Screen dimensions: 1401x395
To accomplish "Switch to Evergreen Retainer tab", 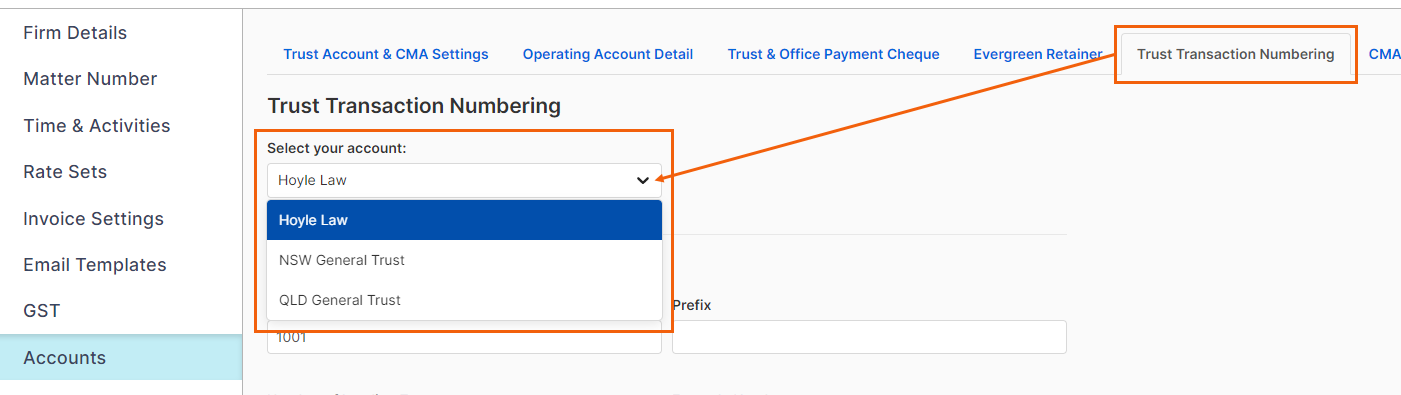I will pos(1038,54).
